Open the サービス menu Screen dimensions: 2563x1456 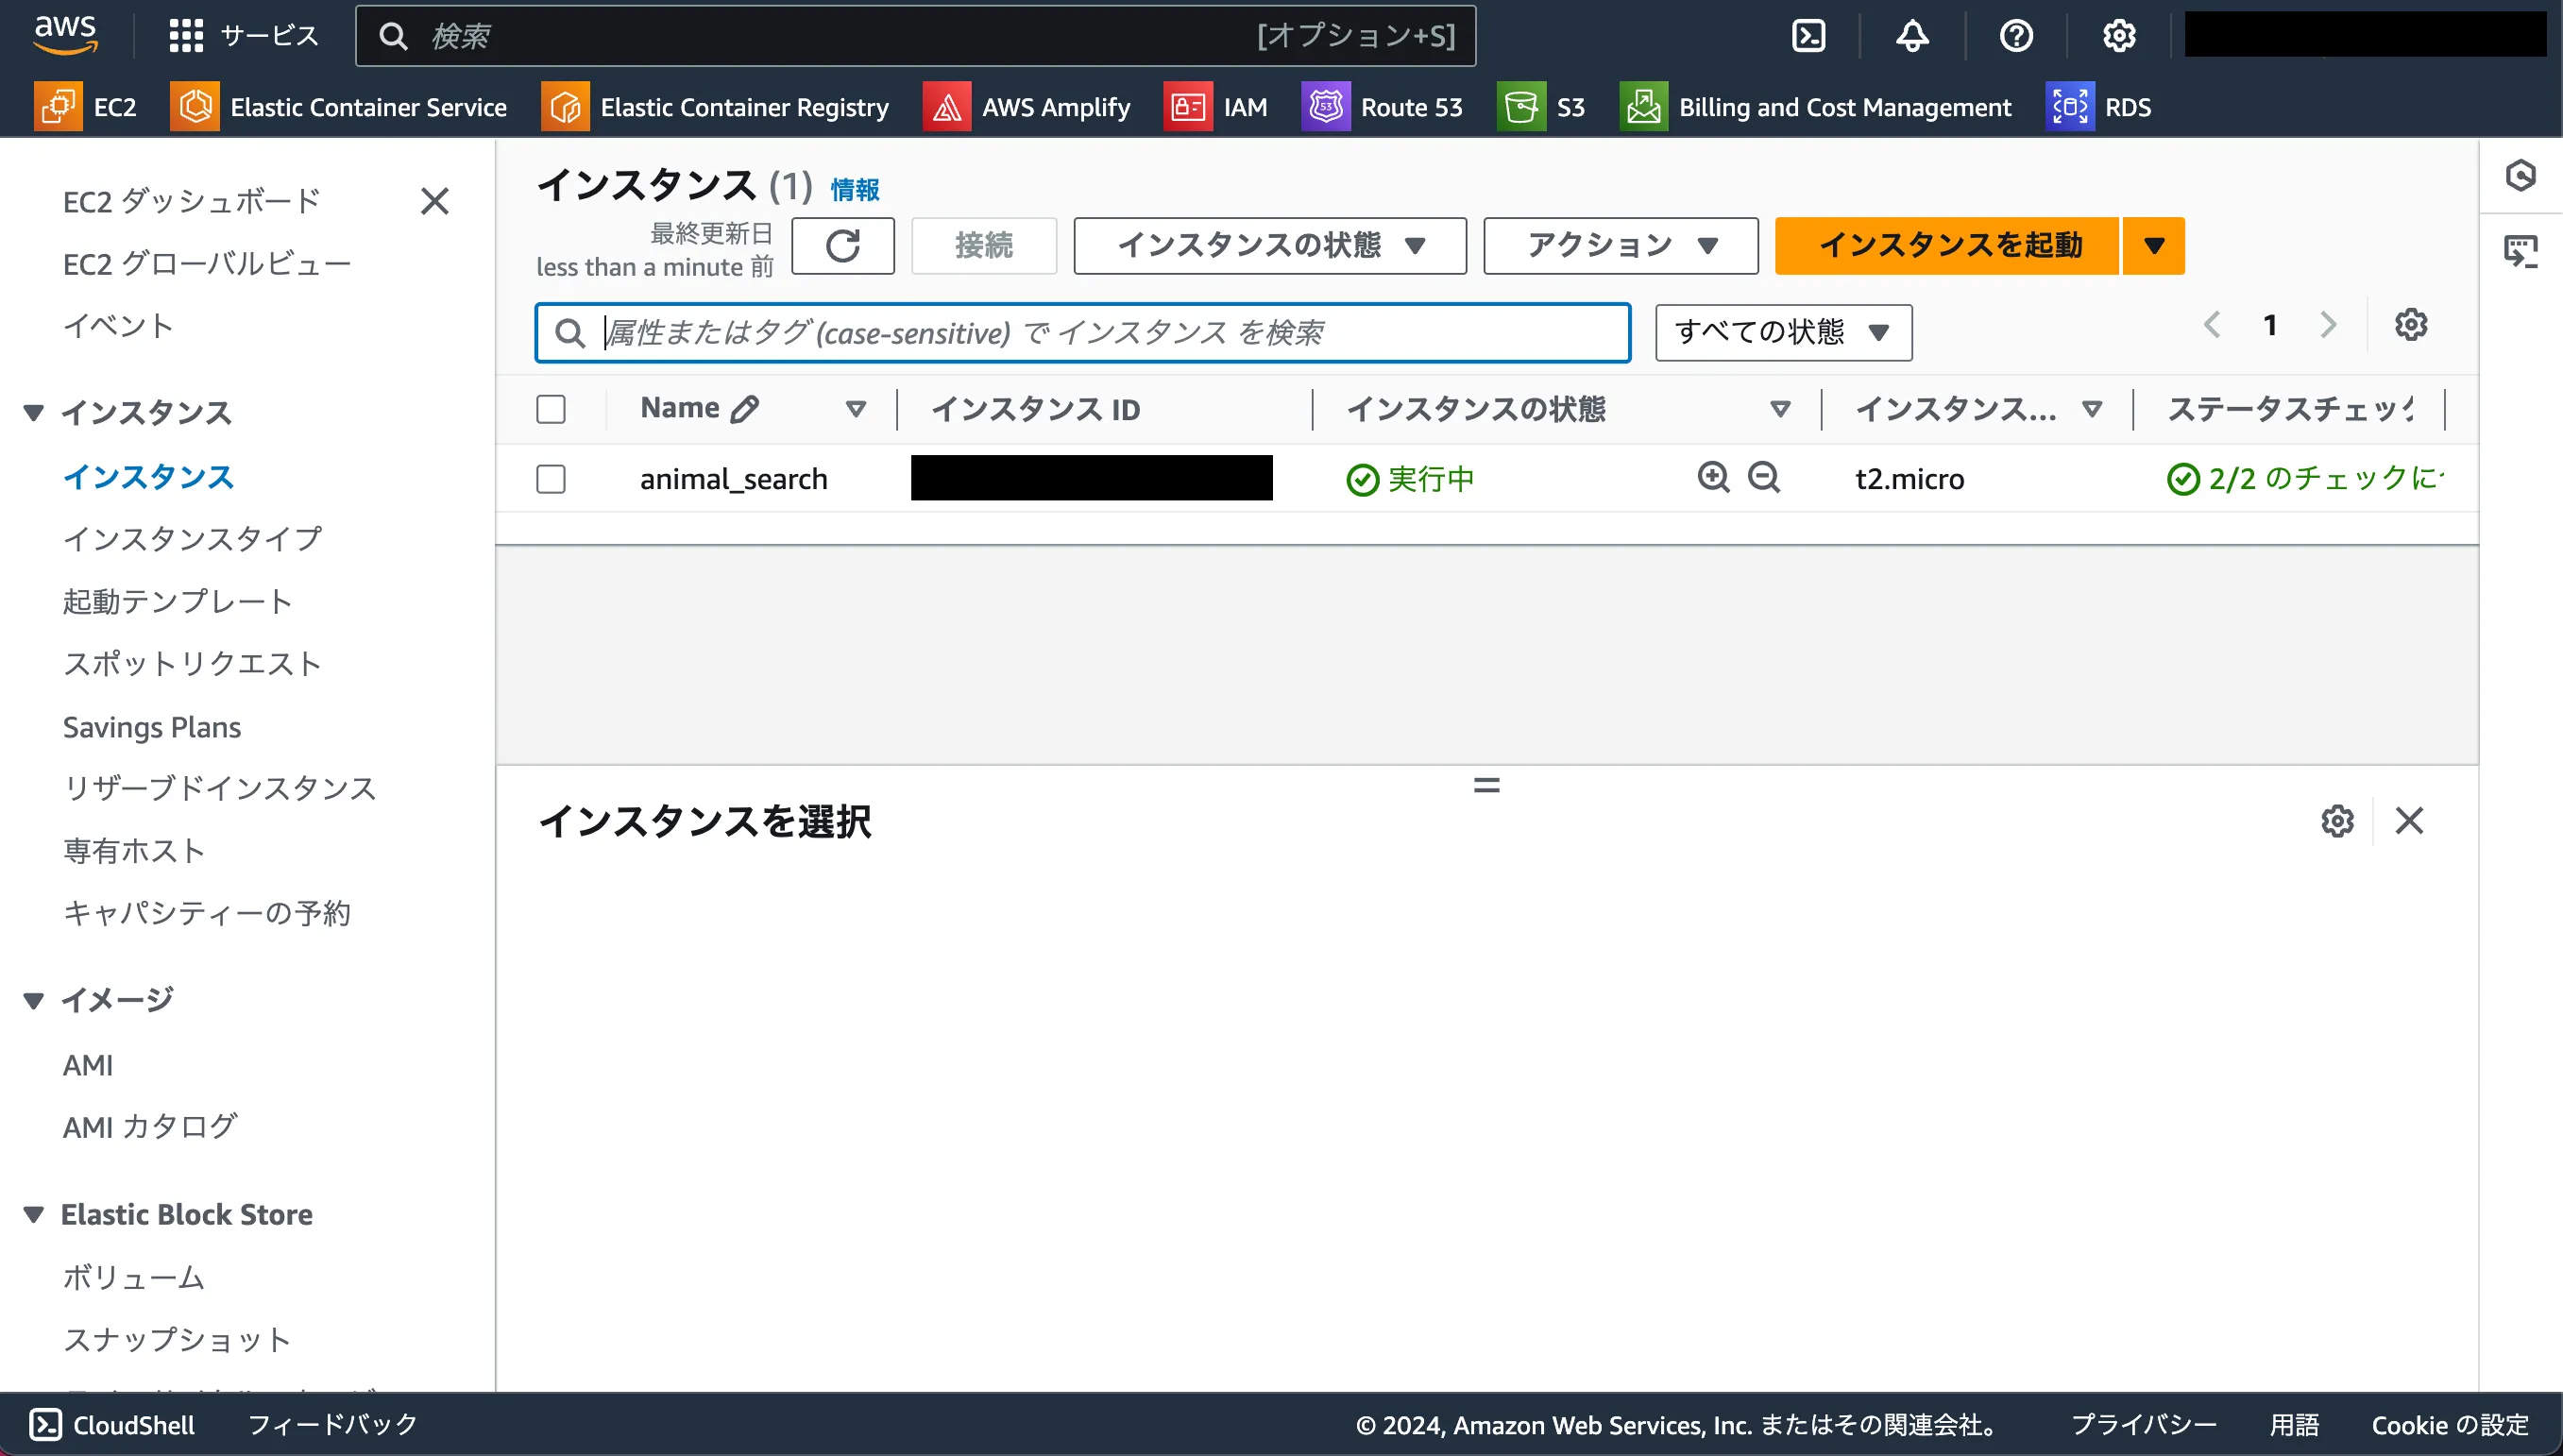243,35
